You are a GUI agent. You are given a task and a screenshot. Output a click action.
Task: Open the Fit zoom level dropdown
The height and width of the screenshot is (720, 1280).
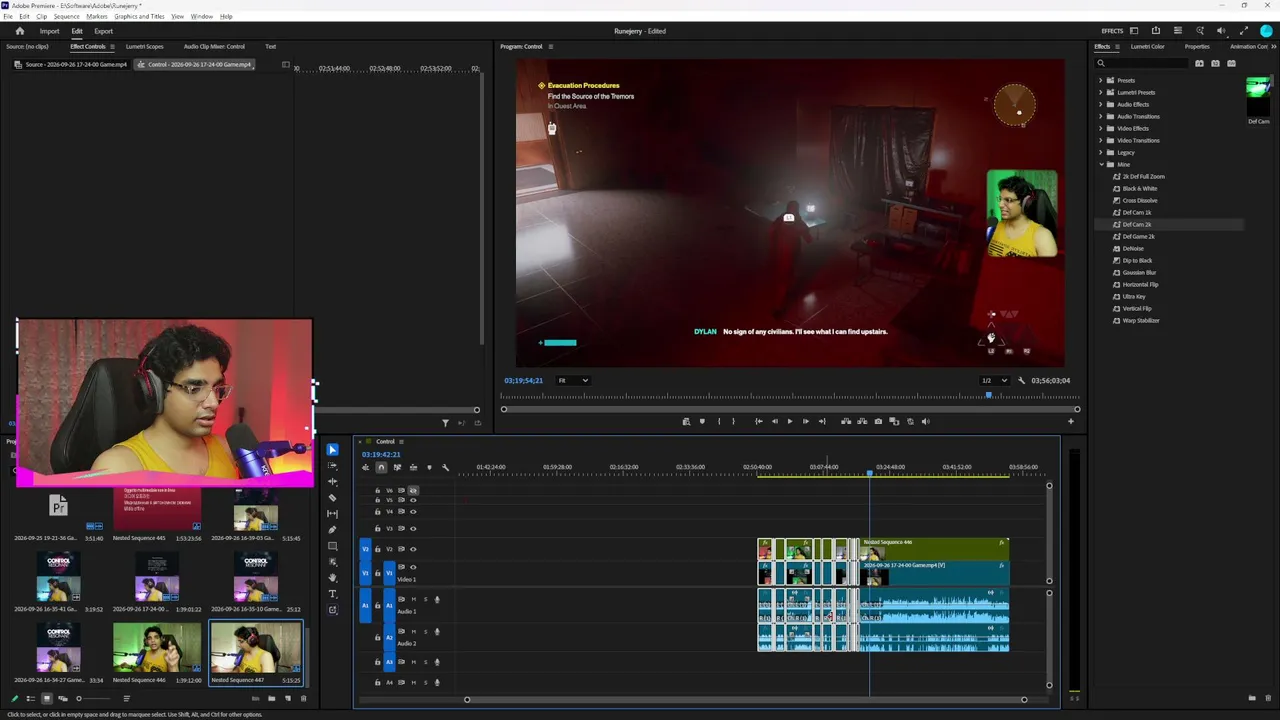point(573,380)
